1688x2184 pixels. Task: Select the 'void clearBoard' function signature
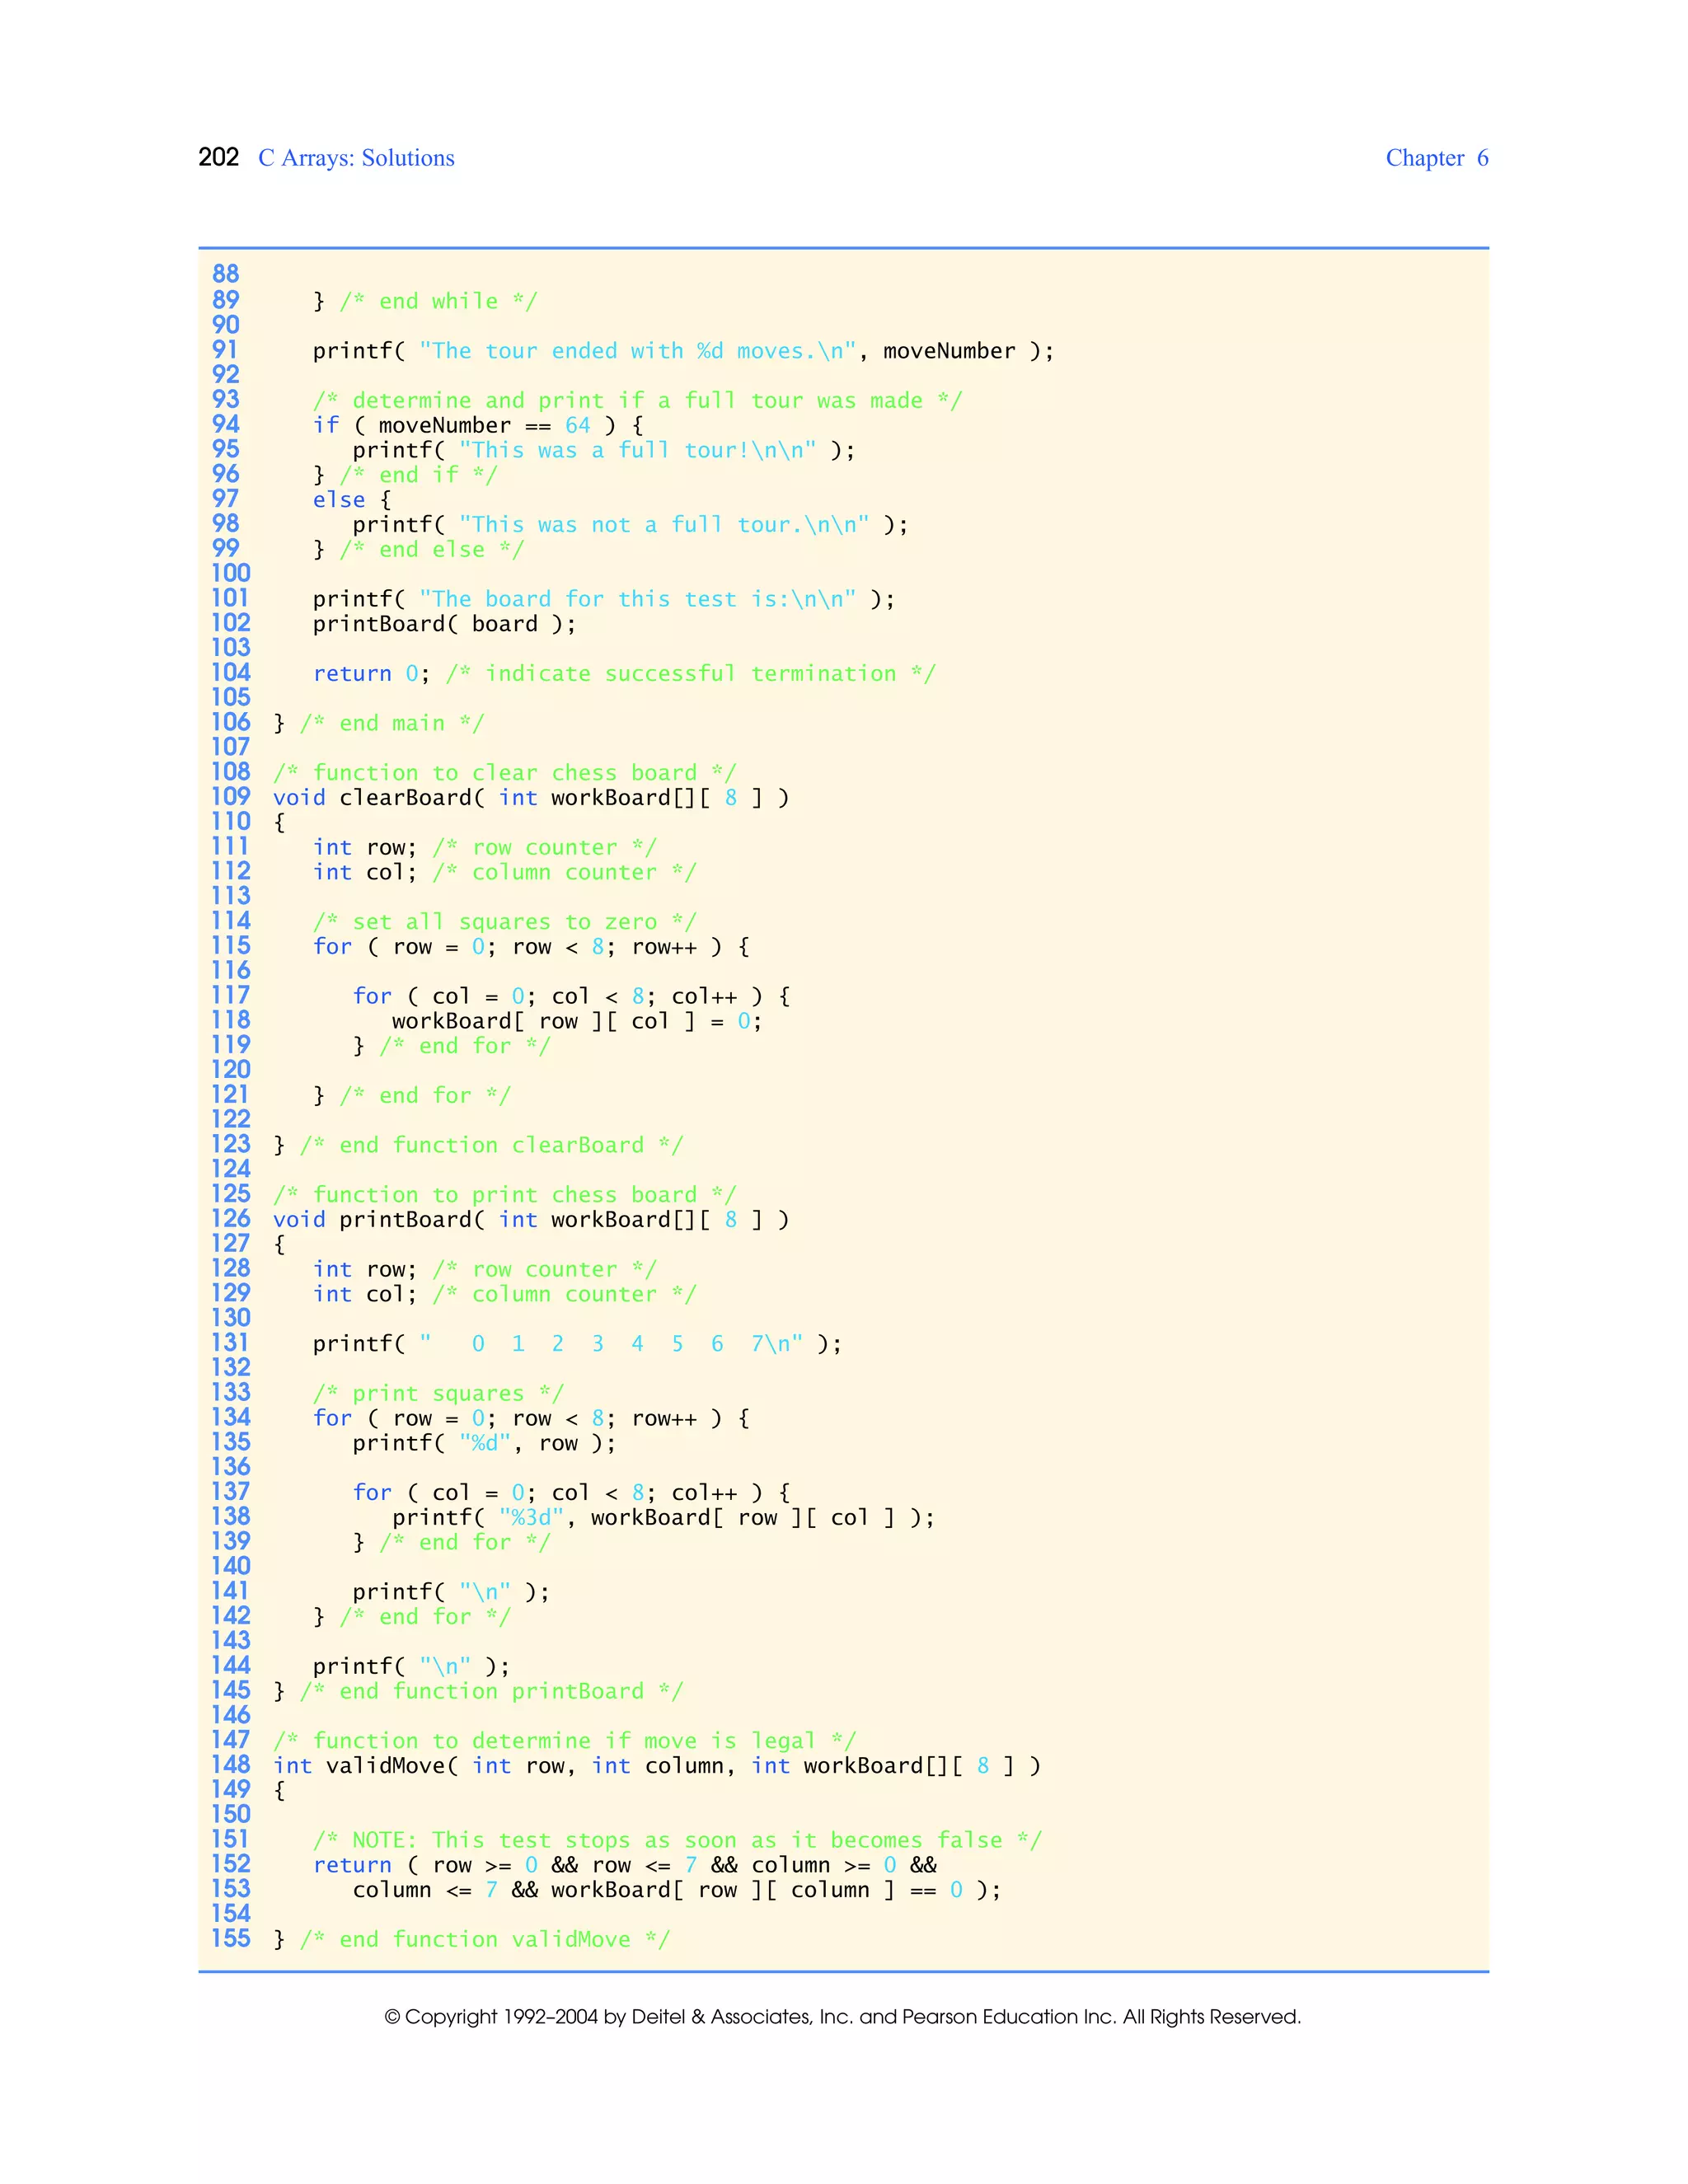(x=531, y=798)
